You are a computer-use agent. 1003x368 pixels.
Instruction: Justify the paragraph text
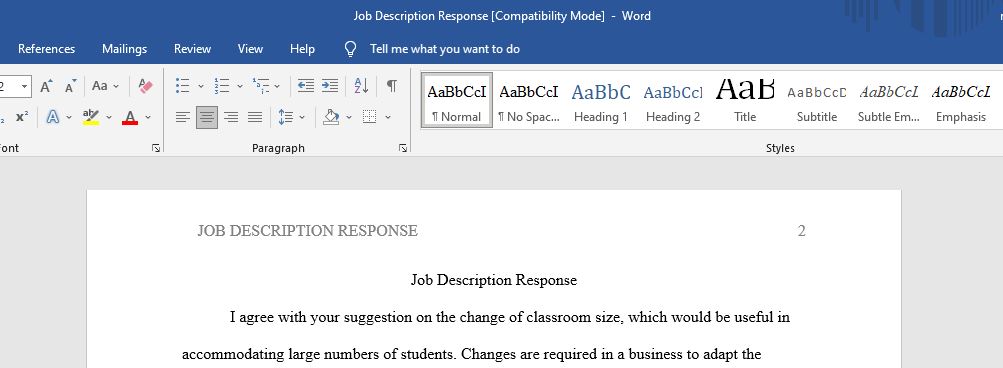tap(255, 117)
